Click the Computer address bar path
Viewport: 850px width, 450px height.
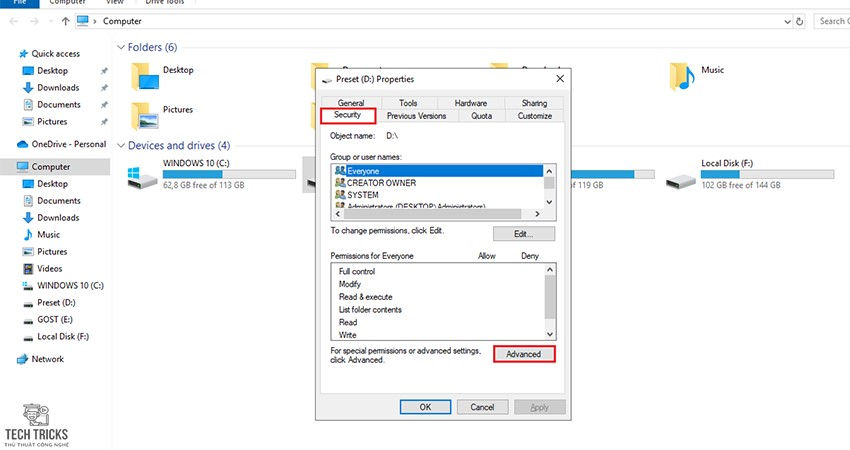[x=122, y=21]
